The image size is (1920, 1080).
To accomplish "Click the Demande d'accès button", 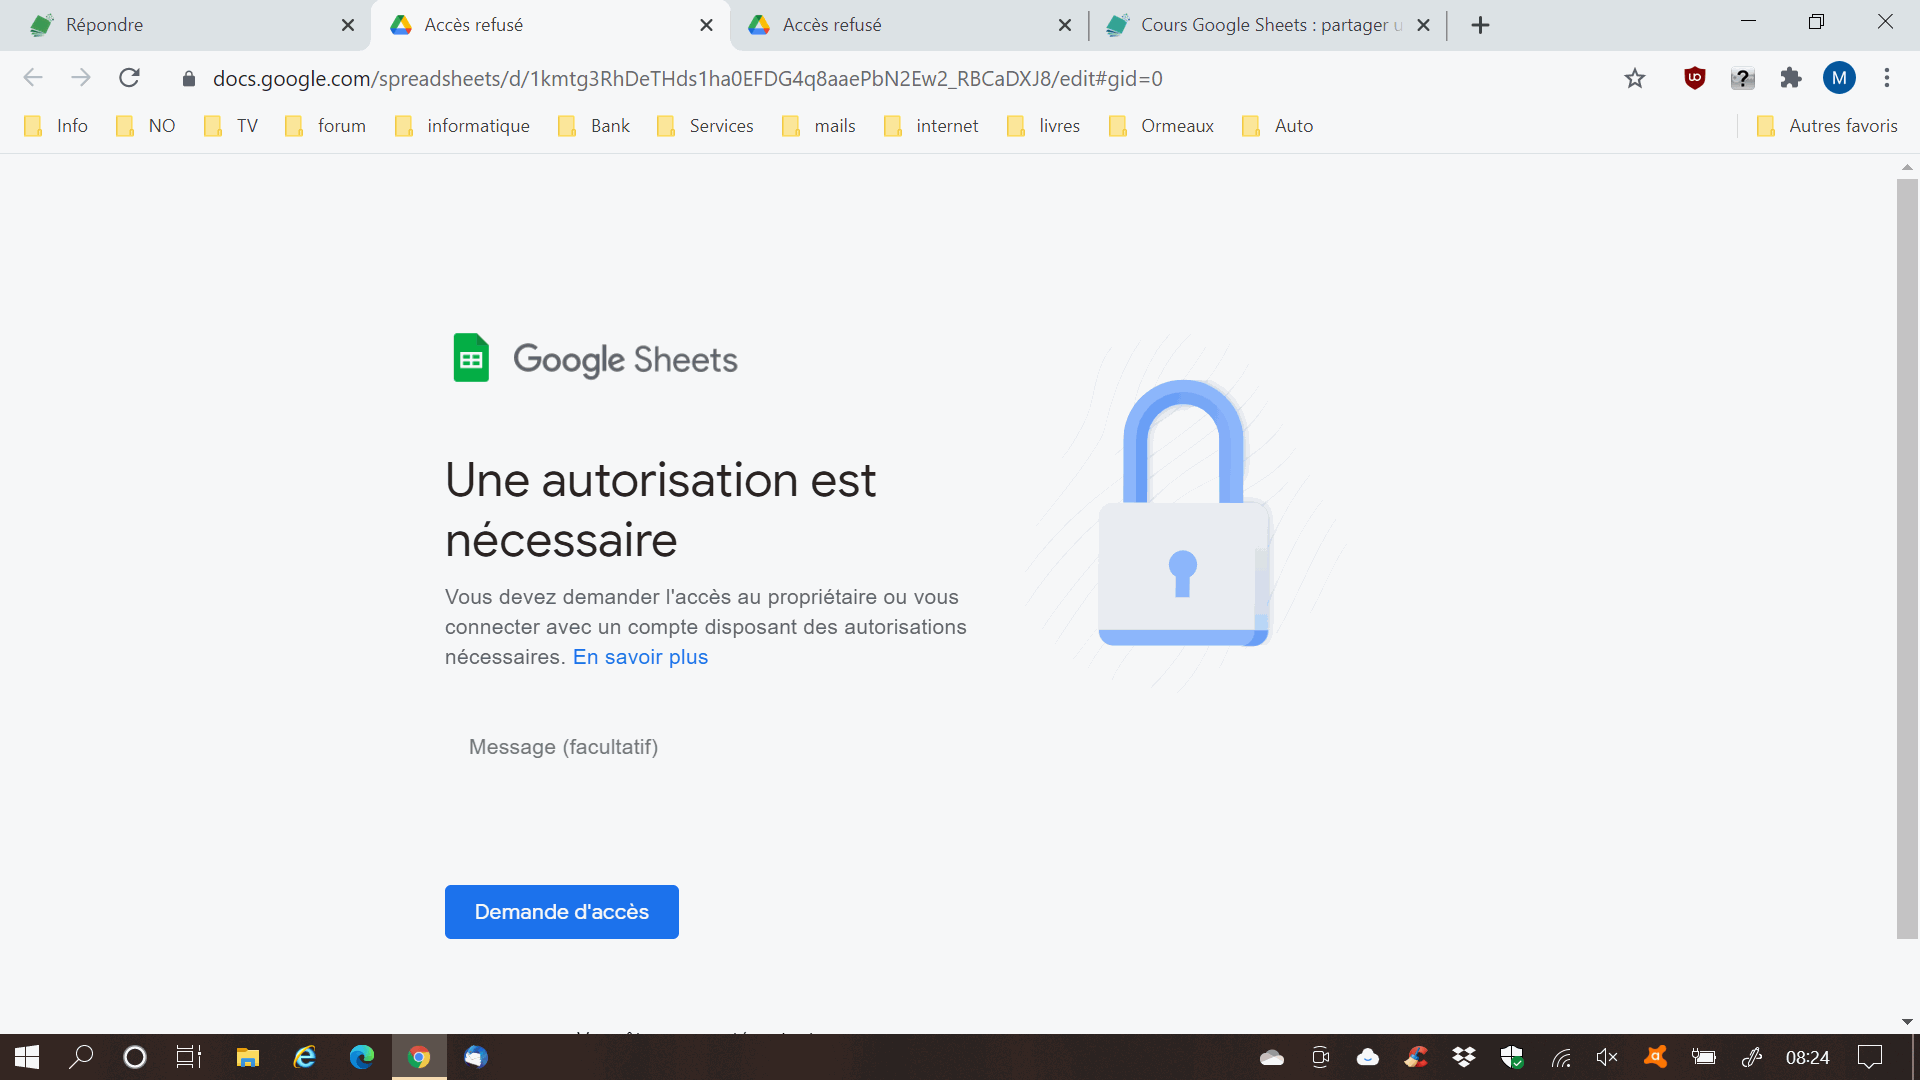I will [x=561, y=912].
